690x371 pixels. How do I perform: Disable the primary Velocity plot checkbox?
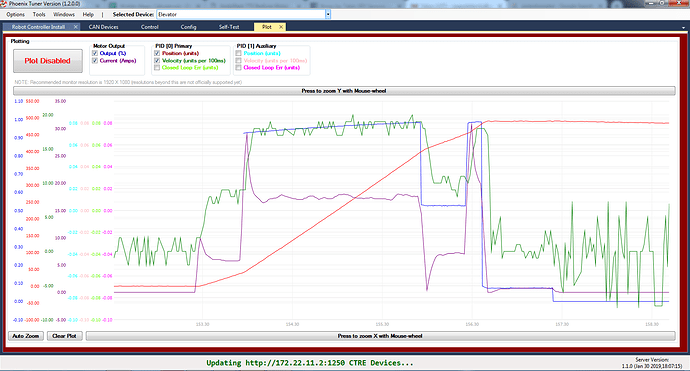click(x=157, y=60)
